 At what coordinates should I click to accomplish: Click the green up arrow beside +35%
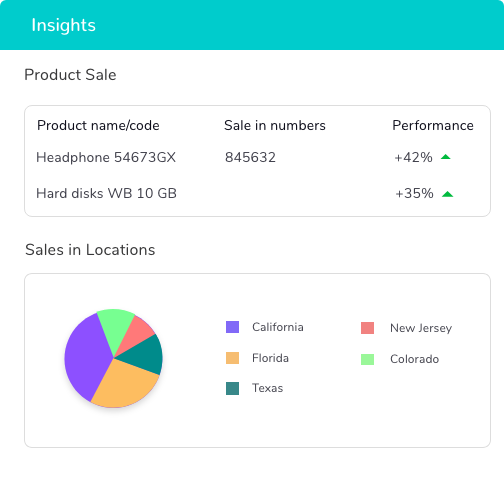[447, 194]
